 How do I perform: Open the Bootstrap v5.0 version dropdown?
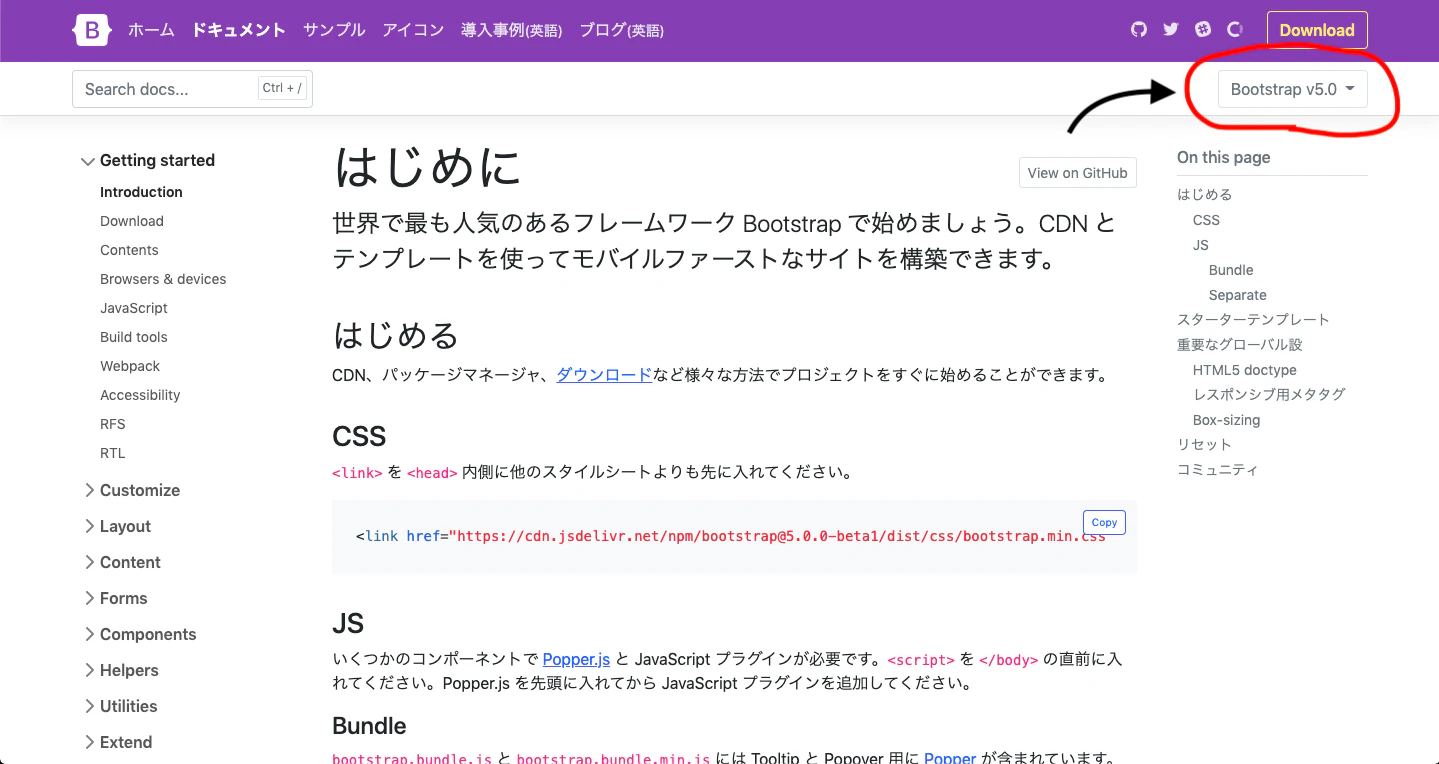click(x=1292, y=89)
